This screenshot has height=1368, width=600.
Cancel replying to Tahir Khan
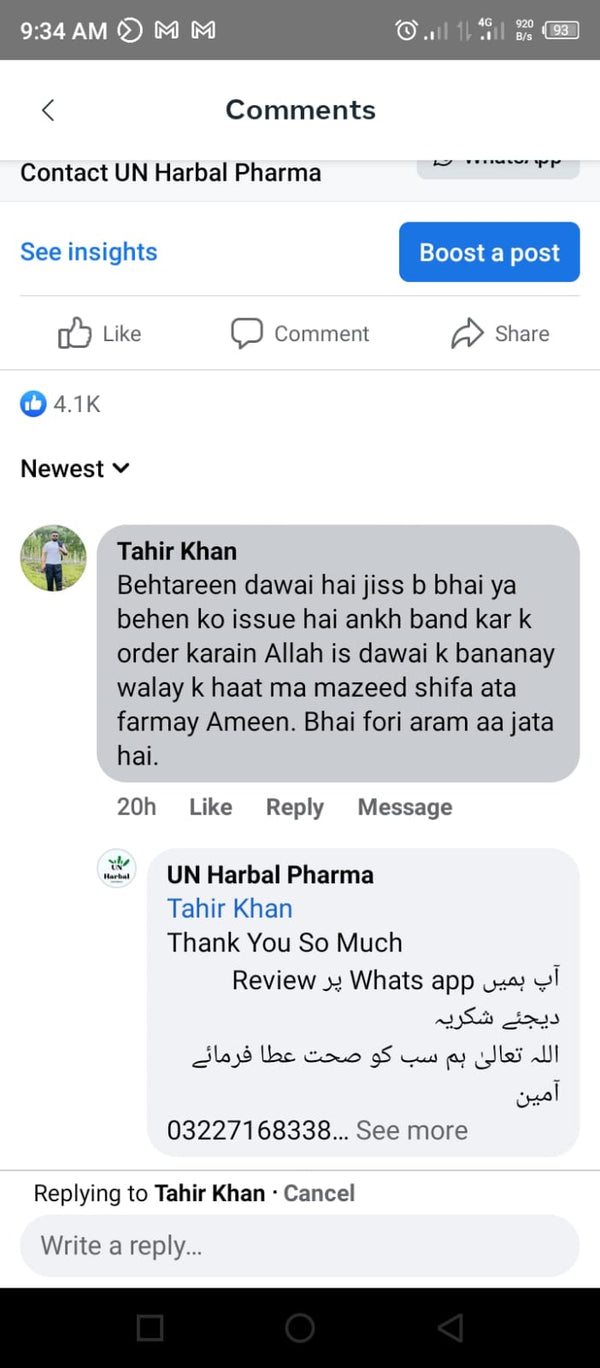[x=319, y=1193]
